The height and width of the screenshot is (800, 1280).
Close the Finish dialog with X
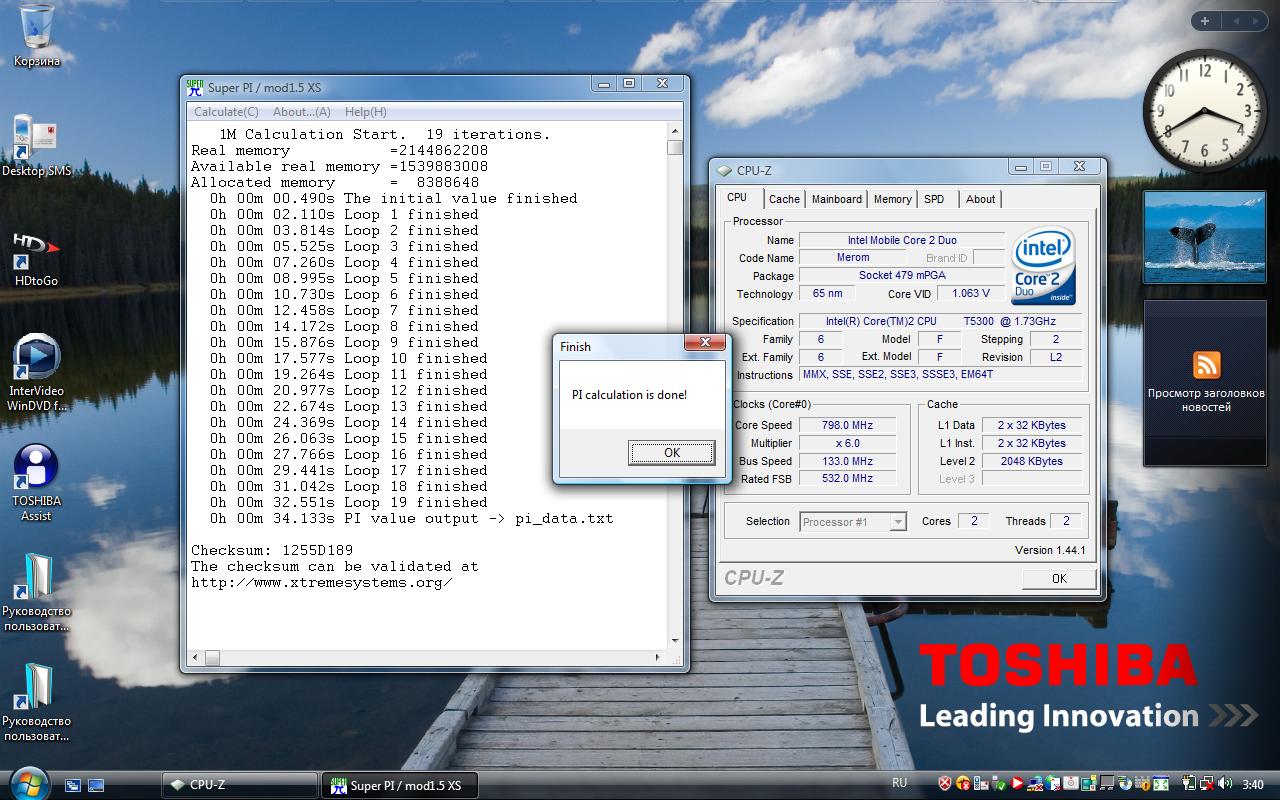(706, 343)
